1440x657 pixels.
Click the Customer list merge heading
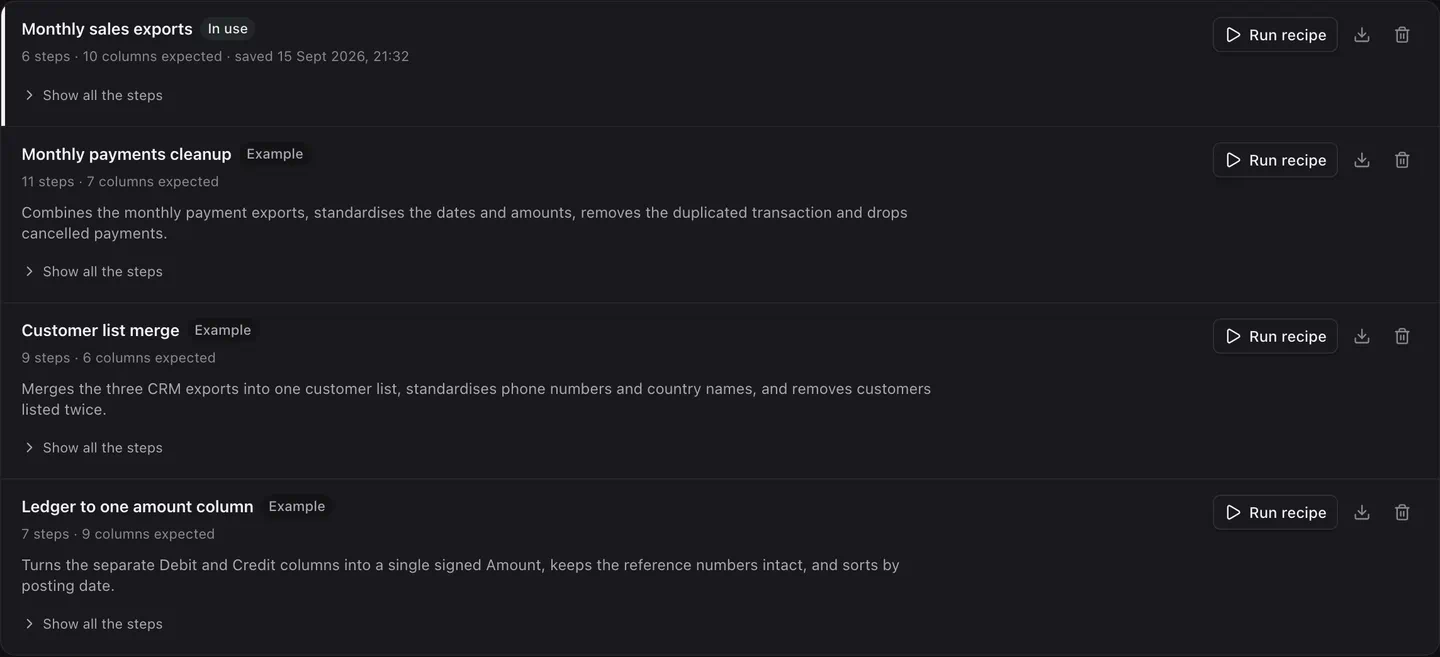click(101, 330)
